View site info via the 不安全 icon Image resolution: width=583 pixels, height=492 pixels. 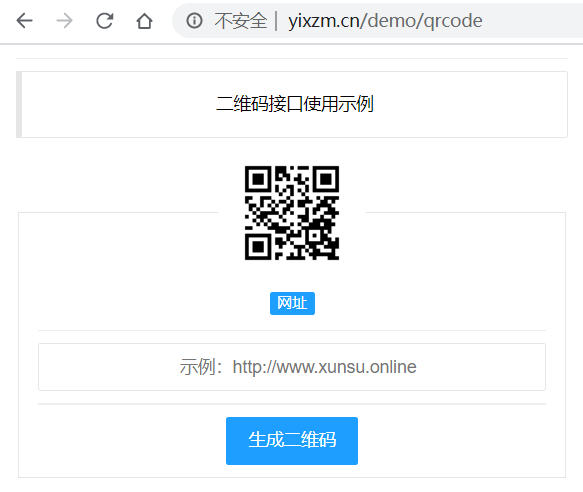pyautogui.click(x=194, y=20)
